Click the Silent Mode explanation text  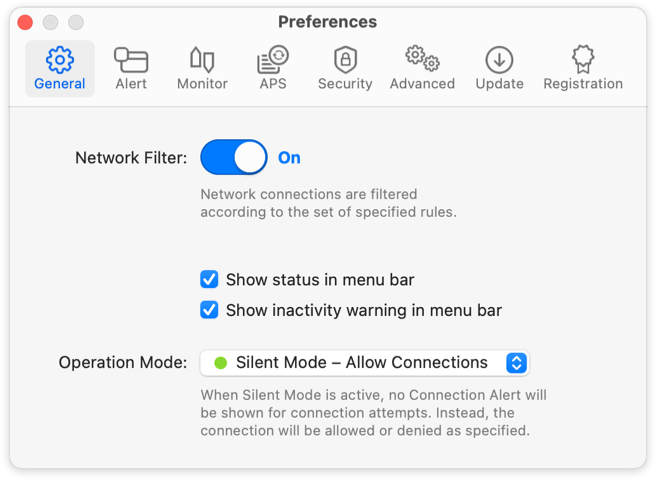[373, 413]
